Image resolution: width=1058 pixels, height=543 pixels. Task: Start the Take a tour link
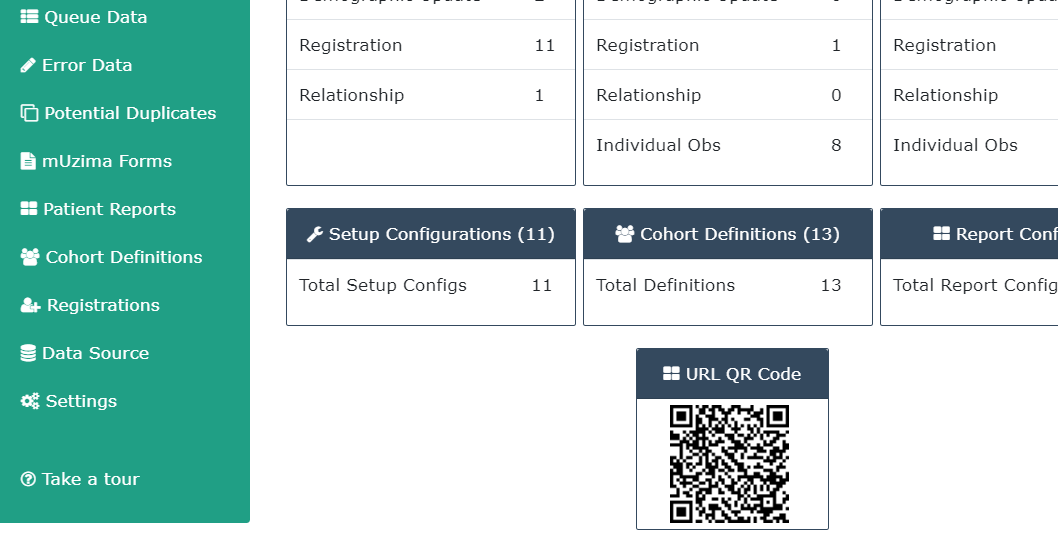click(x=80, y=479)
